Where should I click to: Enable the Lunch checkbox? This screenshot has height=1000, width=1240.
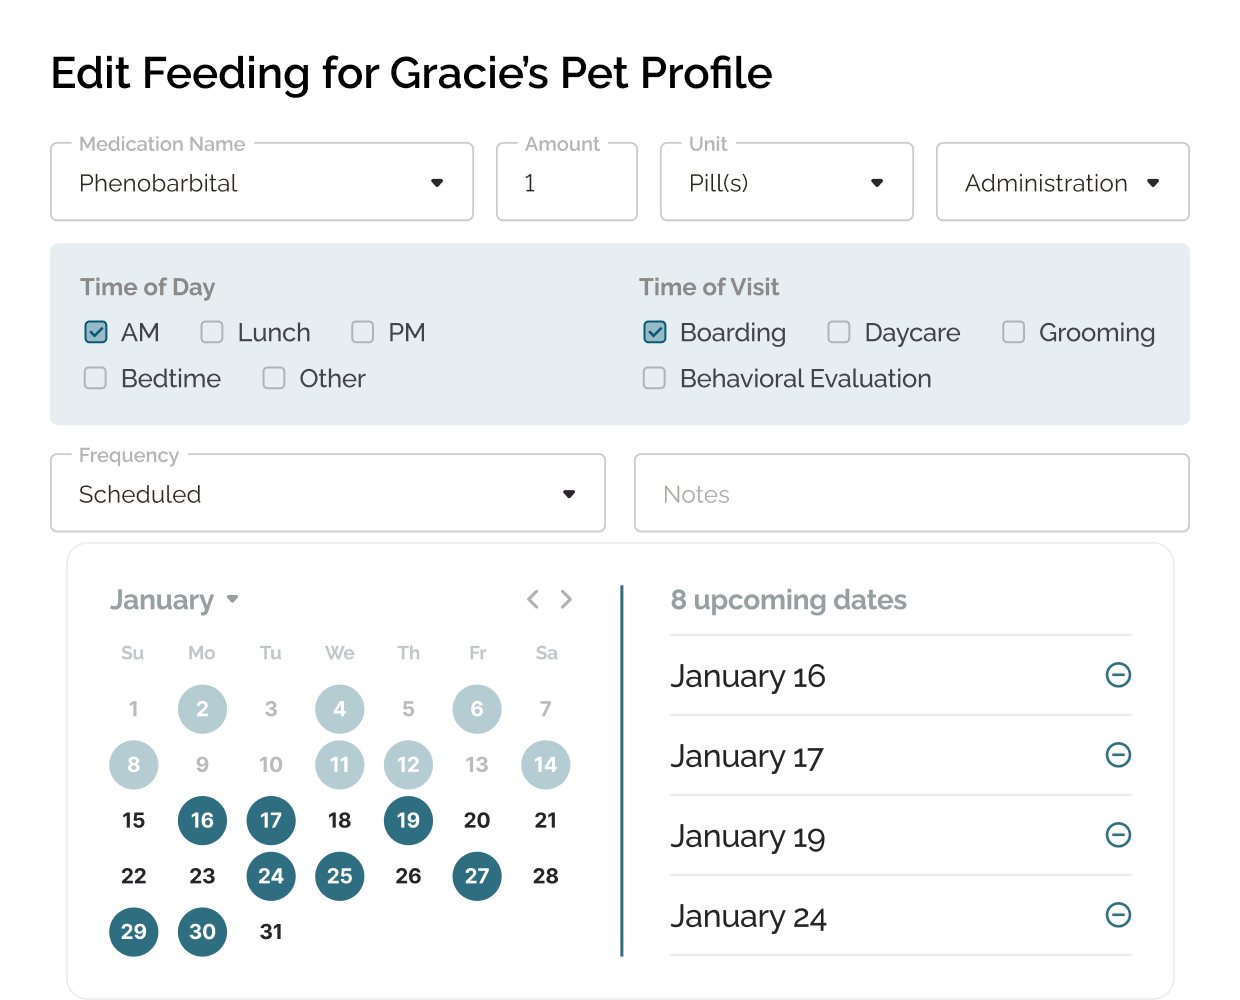212,332
